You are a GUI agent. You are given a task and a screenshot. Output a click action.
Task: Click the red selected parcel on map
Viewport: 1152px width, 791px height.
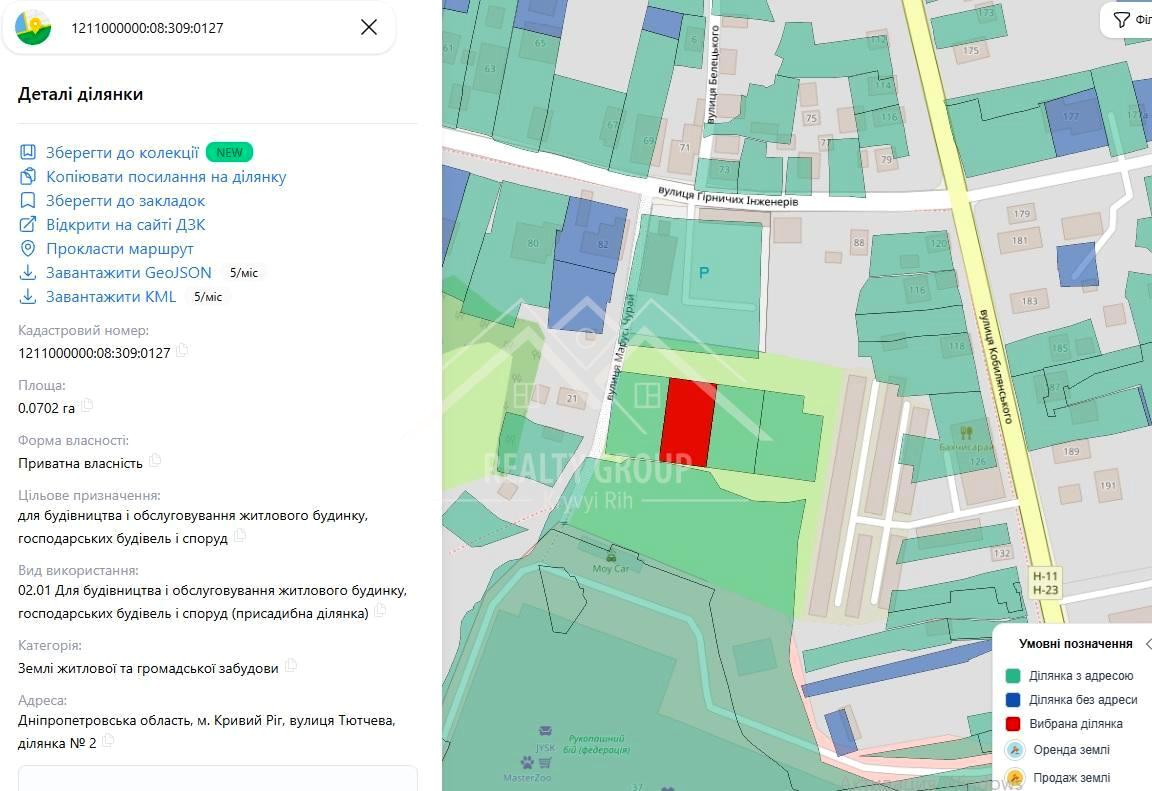pyautogui.click(x=688, y=422)
